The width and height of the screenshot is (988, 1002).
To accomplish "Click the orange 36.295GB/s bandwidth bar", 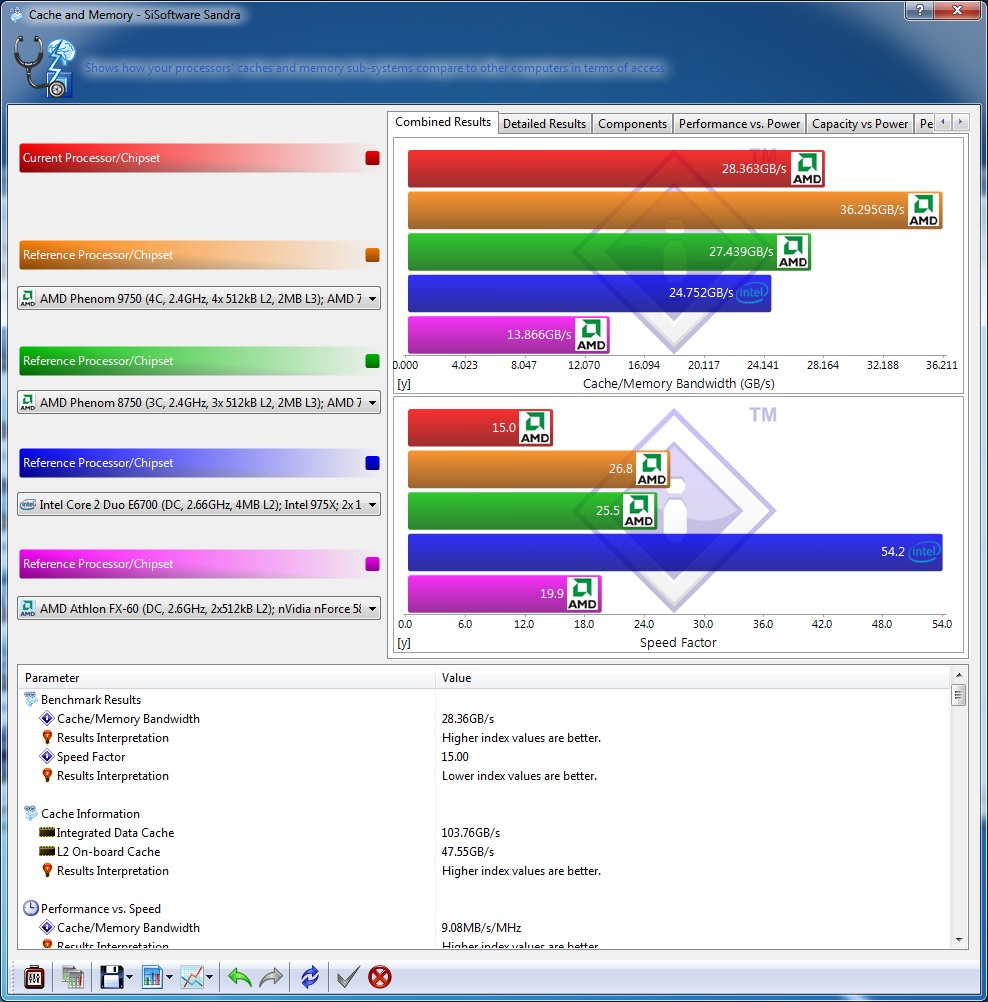I will click(x=675, y=210).
